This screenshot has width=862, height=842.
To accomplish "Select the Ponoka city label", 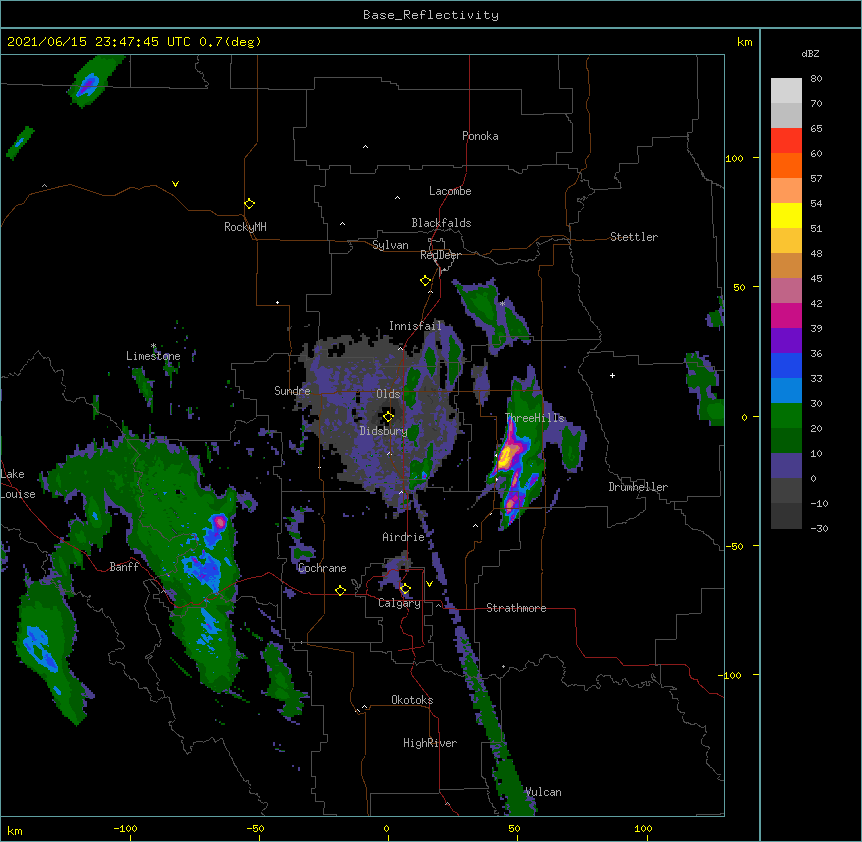I will click(x=480, y=136).
